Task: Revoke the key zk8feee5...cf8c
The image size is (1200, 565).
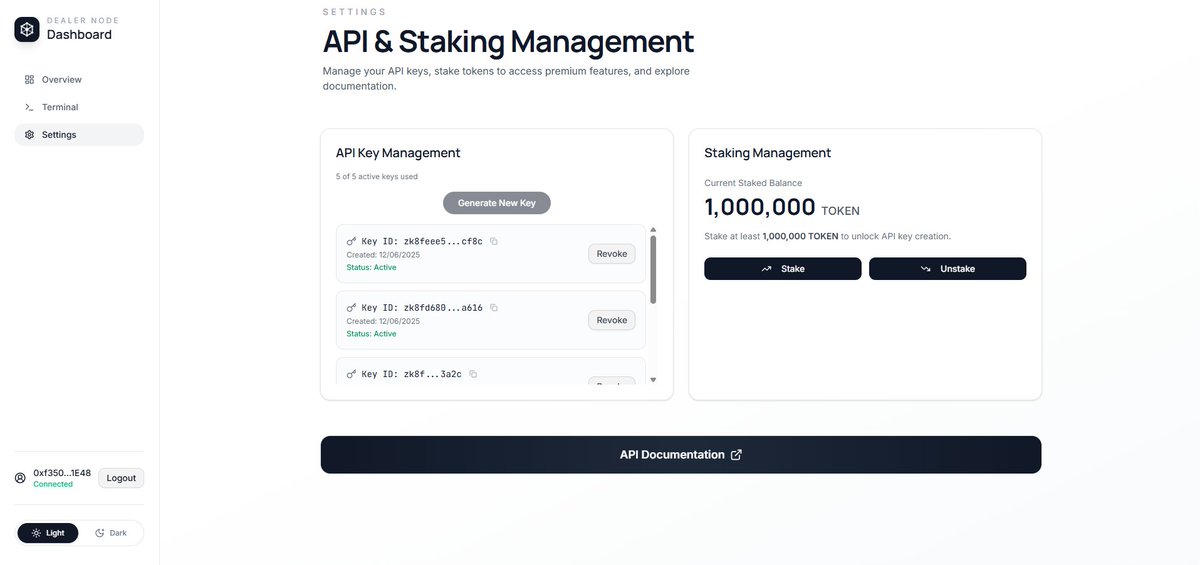Action: [x=611, y=254]
